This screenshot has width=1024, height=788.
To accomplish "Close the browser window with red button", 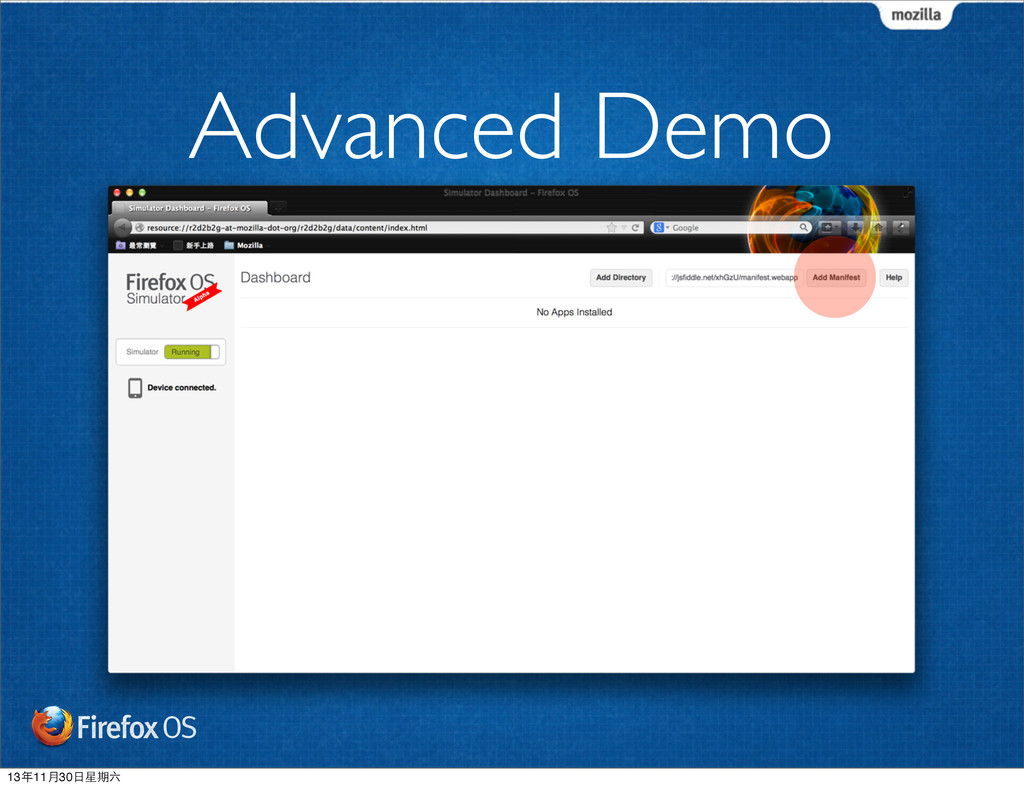I will pyautogui.click(x=118, y=193).
